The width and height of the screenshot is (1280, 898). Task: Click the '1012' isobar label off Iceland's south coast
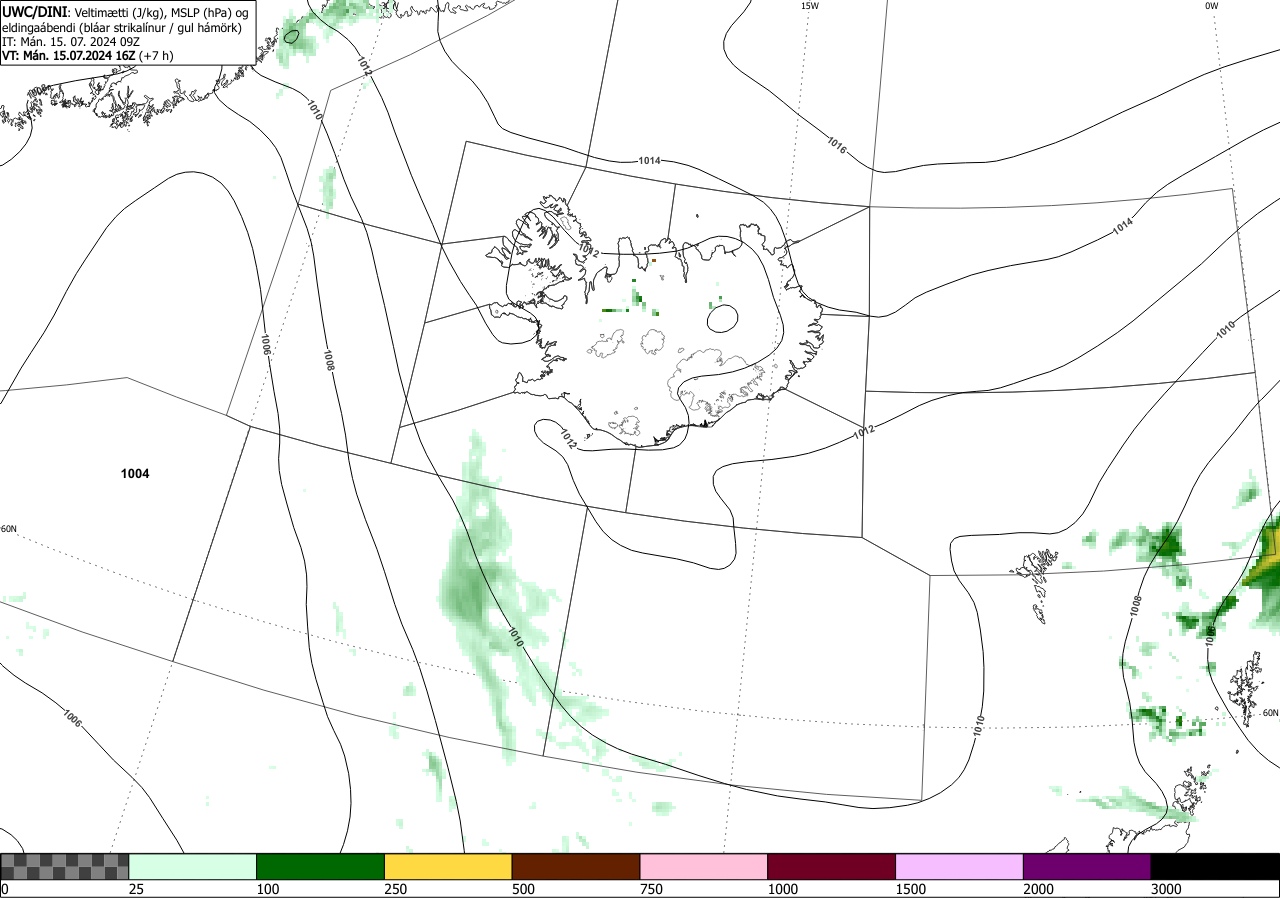click(567, 438)
